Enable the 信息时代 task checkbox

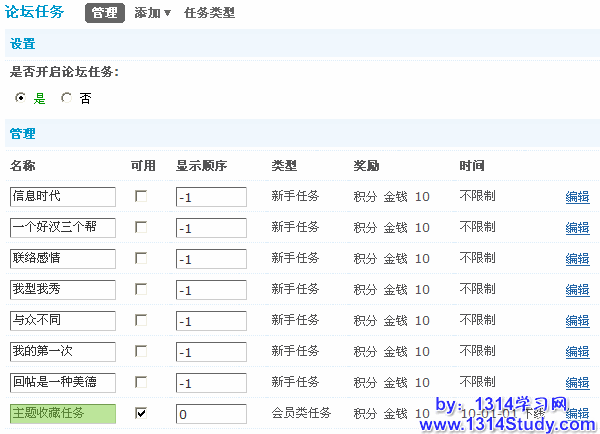[x=141, y=196]
